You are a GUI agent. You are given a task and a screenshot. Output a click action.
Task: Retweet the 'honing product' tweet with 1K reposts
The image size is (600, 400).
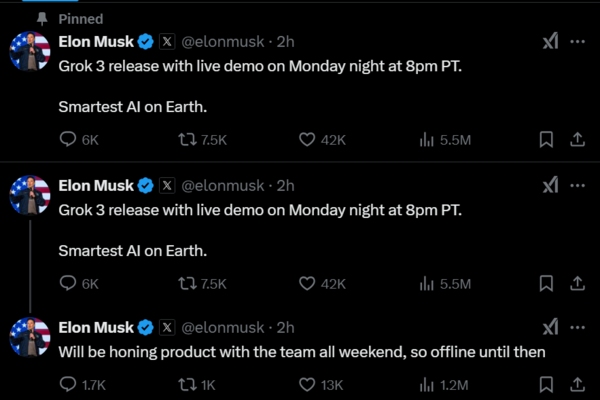pyautogui.click(x=186, y=384)
